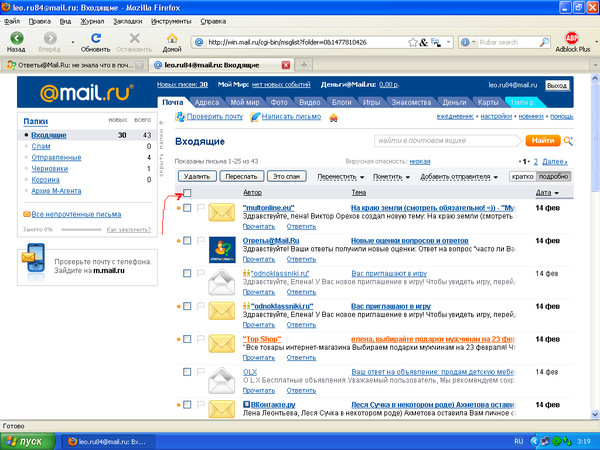This screenshot has height=450, width=600.
Task: Open the Знакомства tab
Action: tap(411, 102)
